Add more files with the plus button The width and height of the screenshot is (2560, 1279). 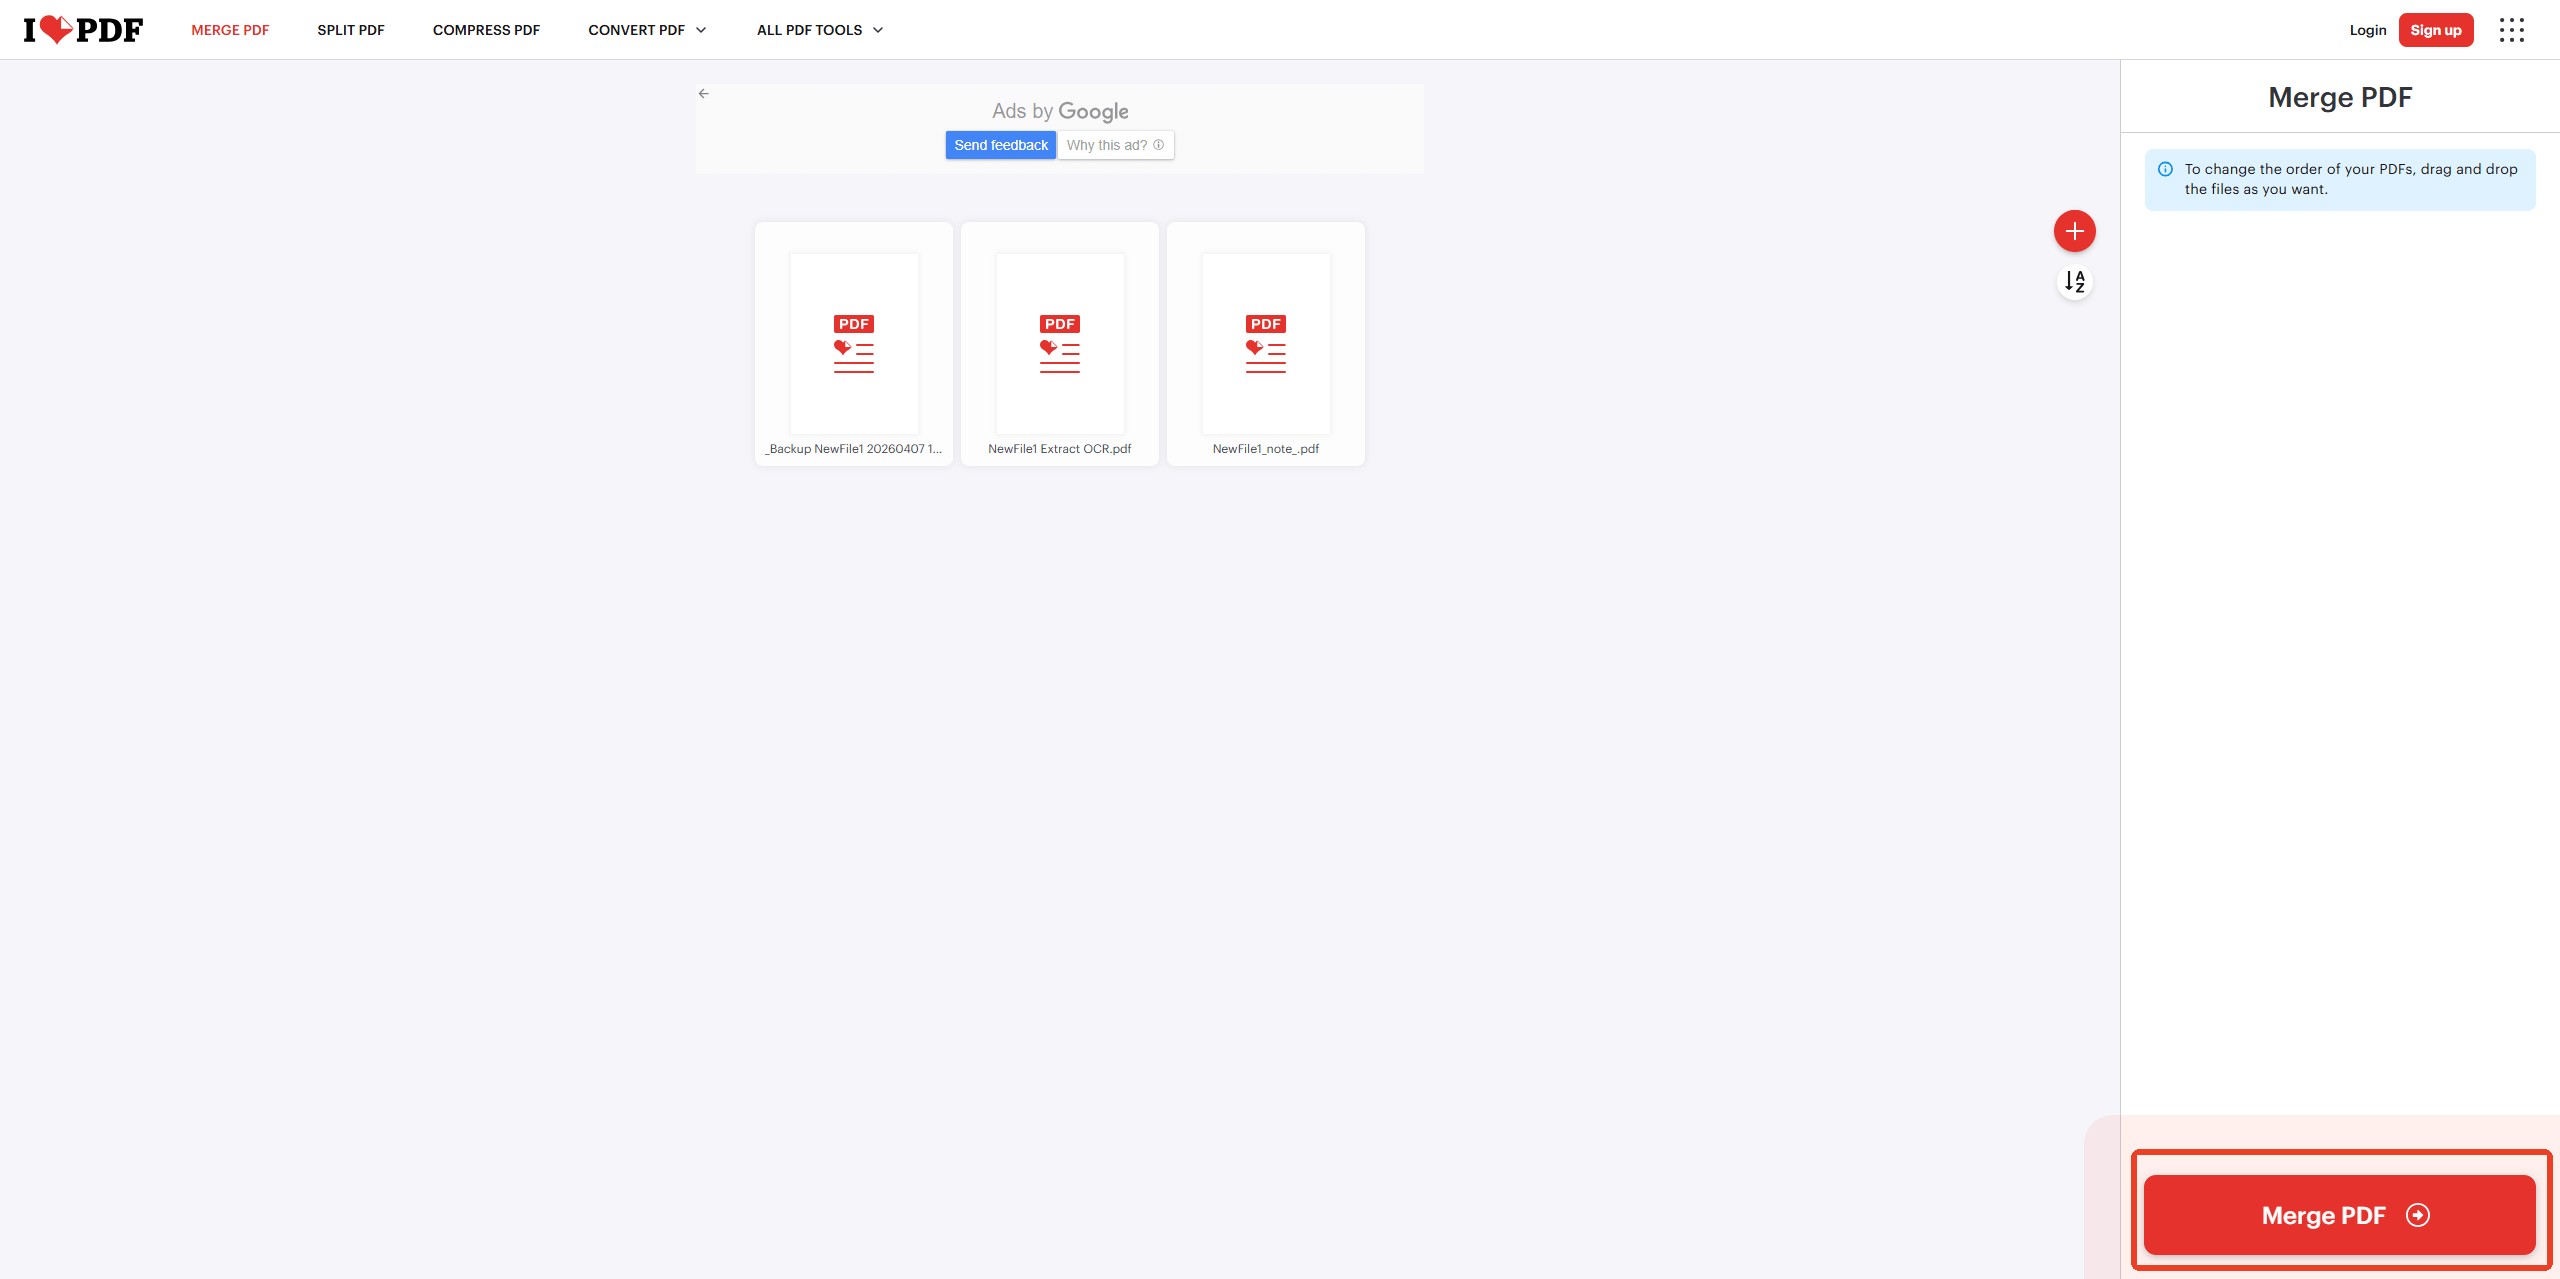(x=2074, y=231)
